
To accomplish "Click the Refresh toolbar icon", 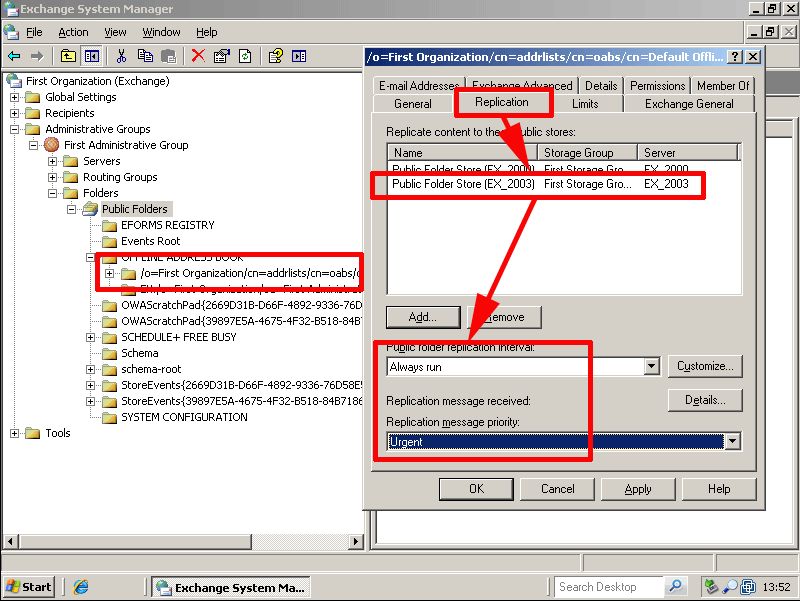I will click(x=245, y=56).
